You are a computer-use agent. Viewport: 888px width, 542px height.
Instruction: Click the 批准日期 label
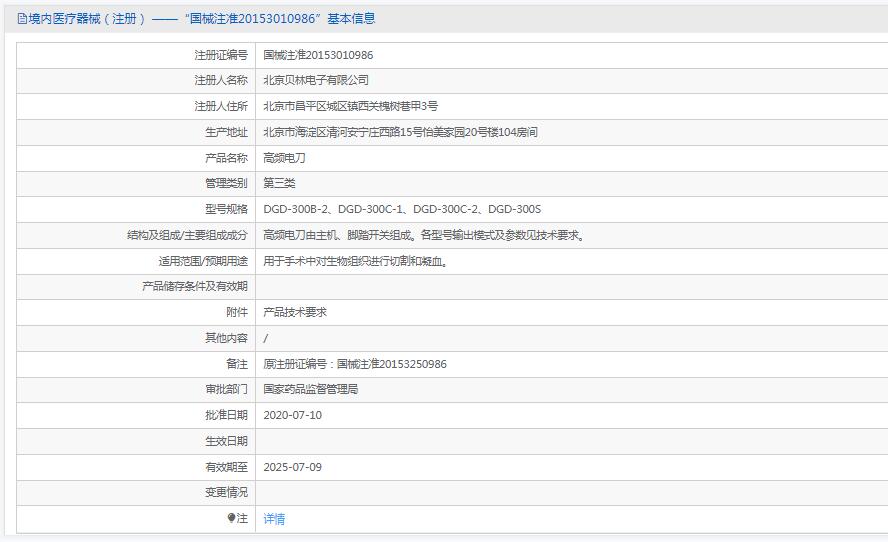227,415
